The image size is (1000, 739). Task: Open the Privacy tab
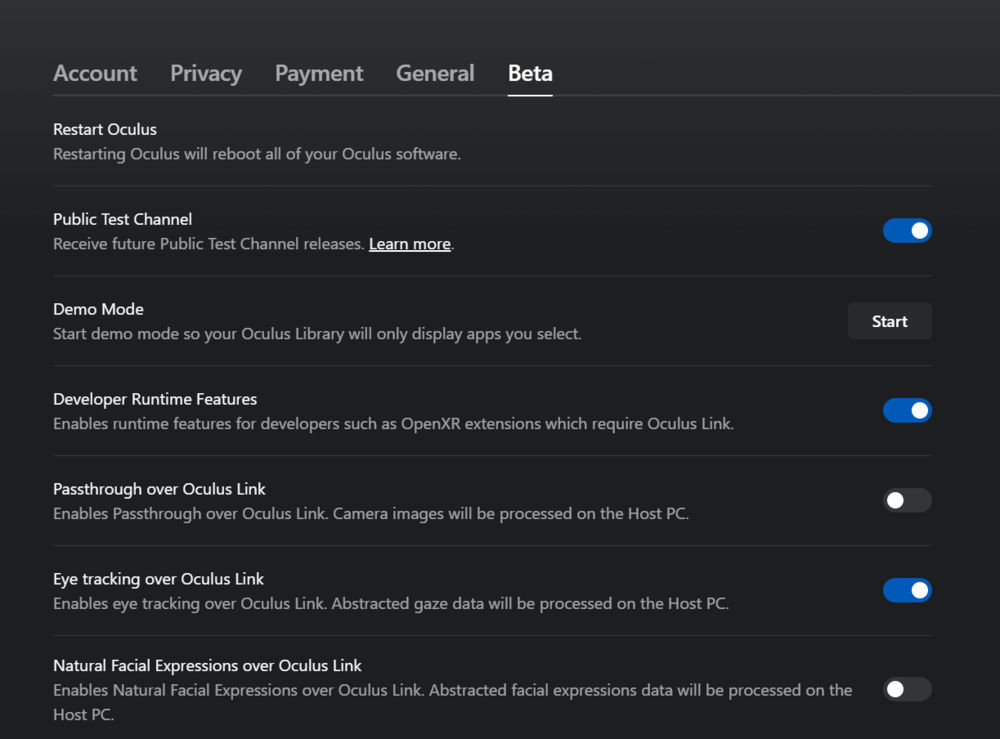(206, 73)
